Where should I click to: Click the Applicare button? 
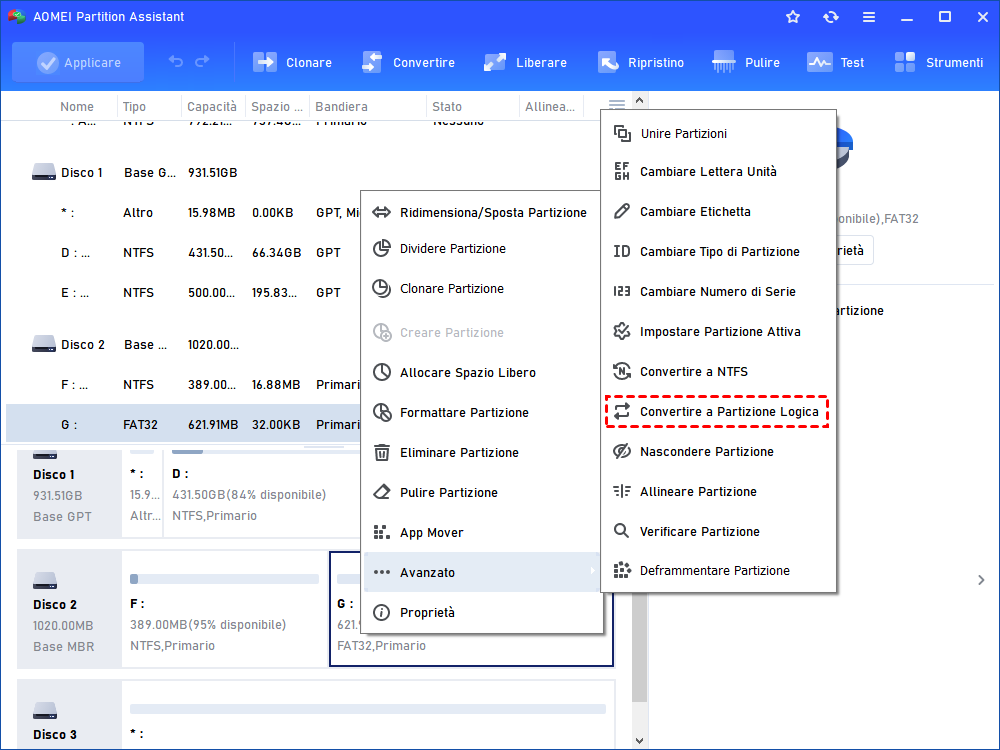click(78, 62)
